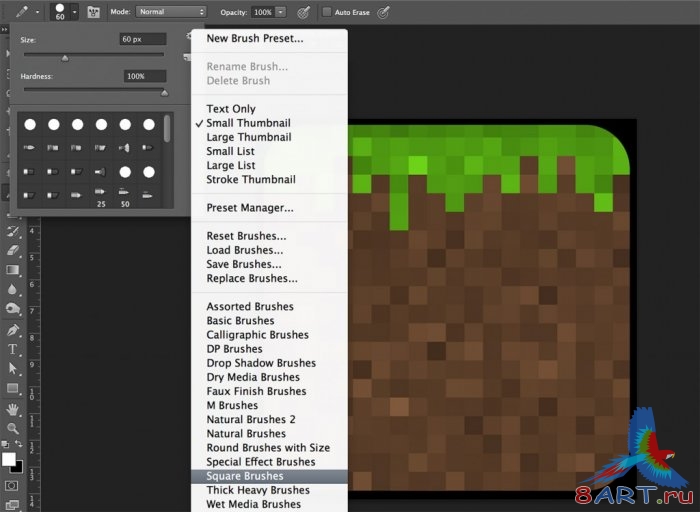Toggle pressure for opacity icon
Screen dimensions: 700x512
click(x=304, y=12)
